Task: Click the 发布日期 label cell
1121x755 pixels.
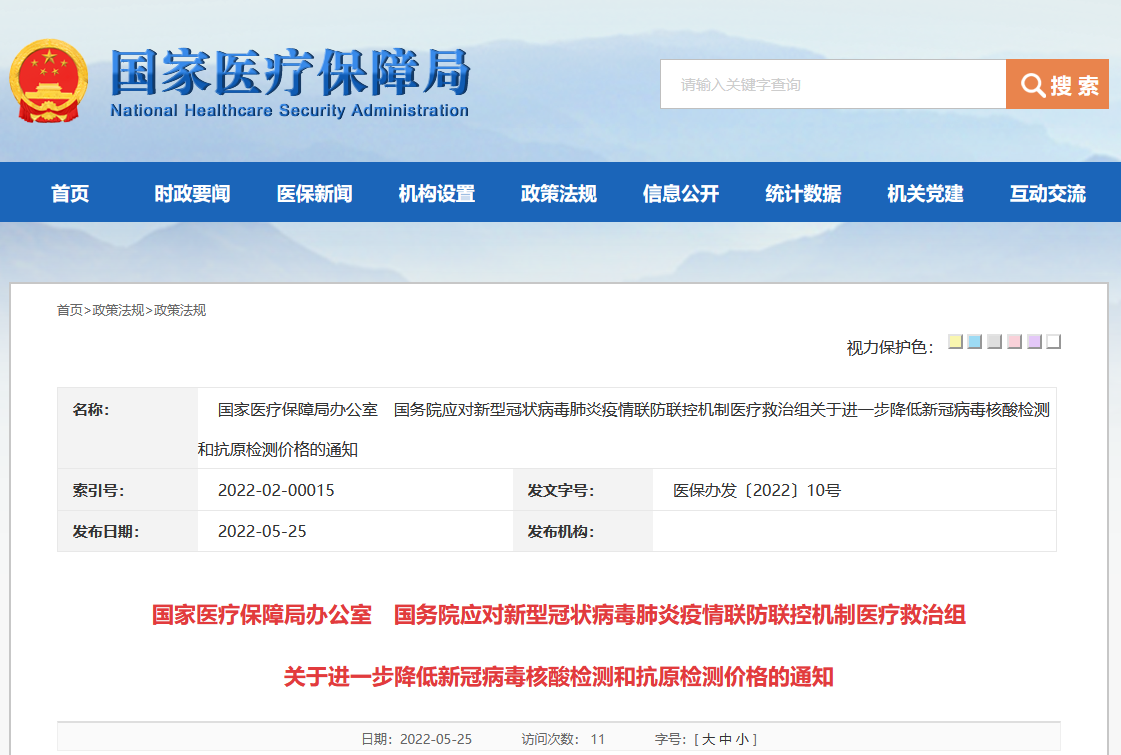Action: point(127,531)
